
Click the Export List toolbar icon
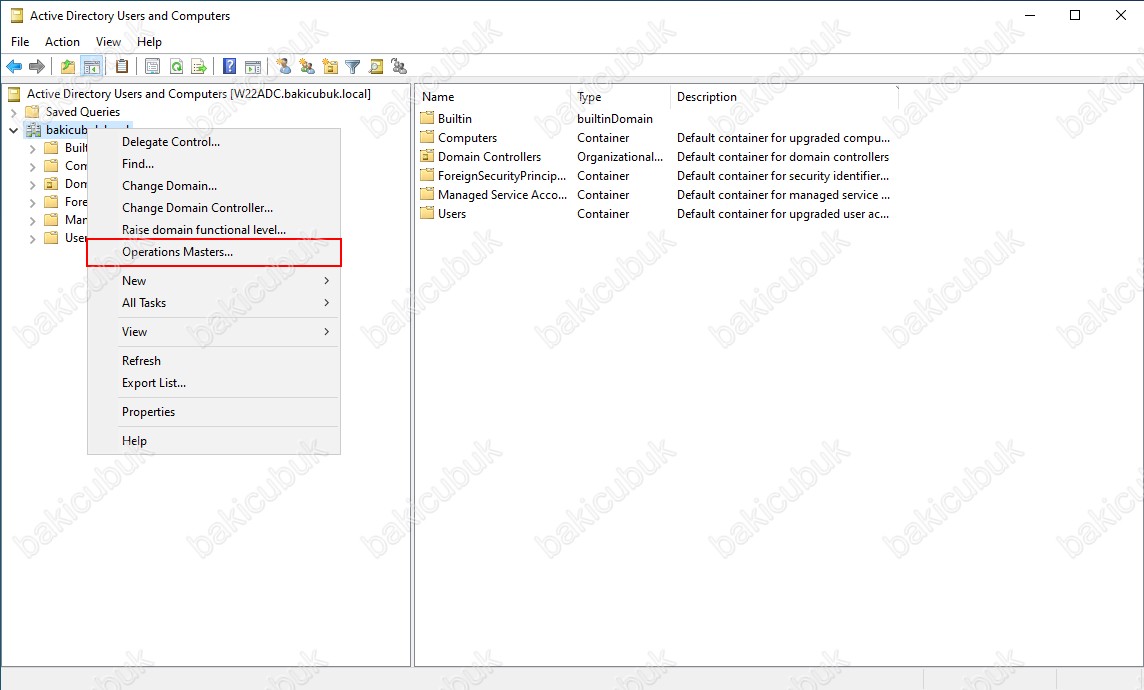[198, 67]
